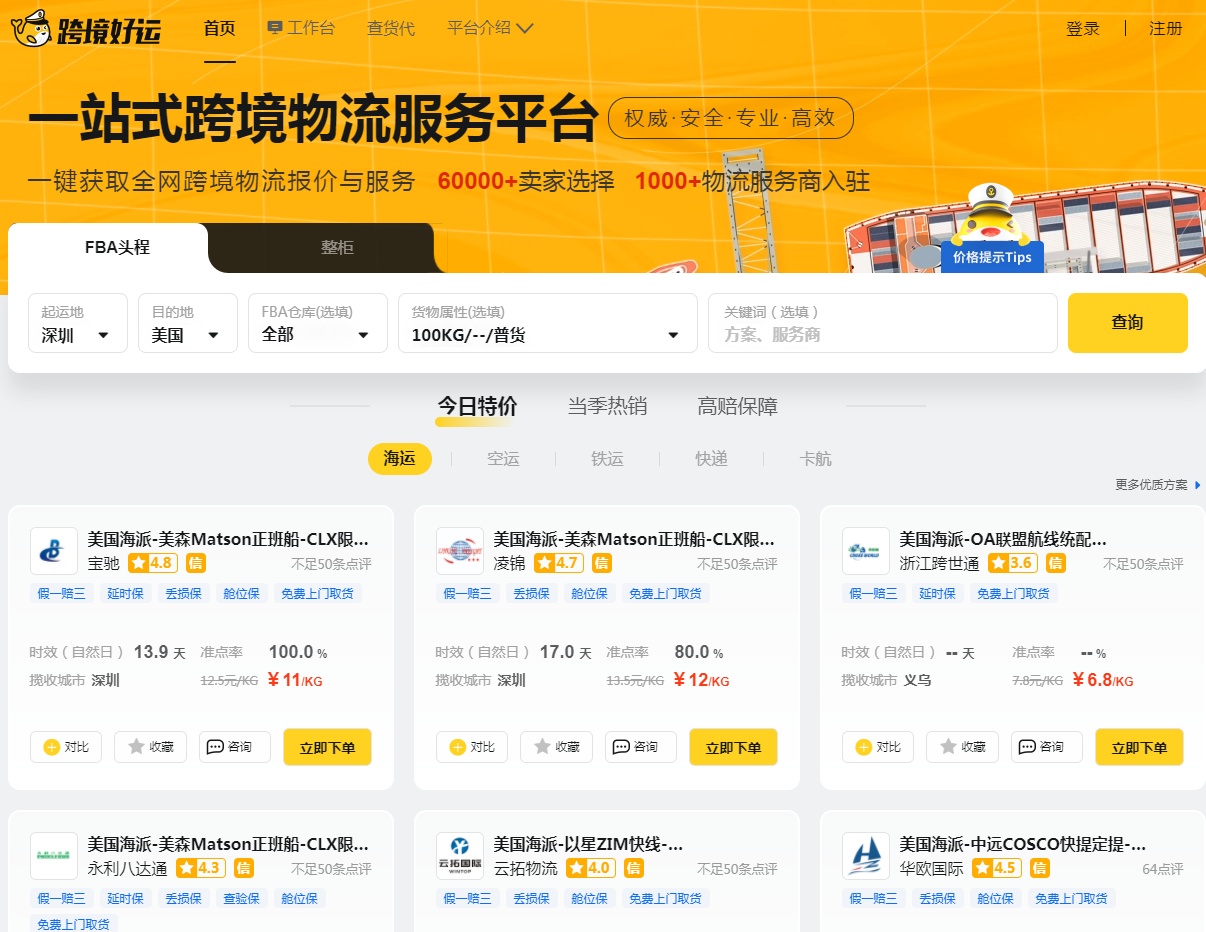This screenshot has height=932, width=1206.
Task: Click the 查询 search button
Action: click(x=1127, y=323)
